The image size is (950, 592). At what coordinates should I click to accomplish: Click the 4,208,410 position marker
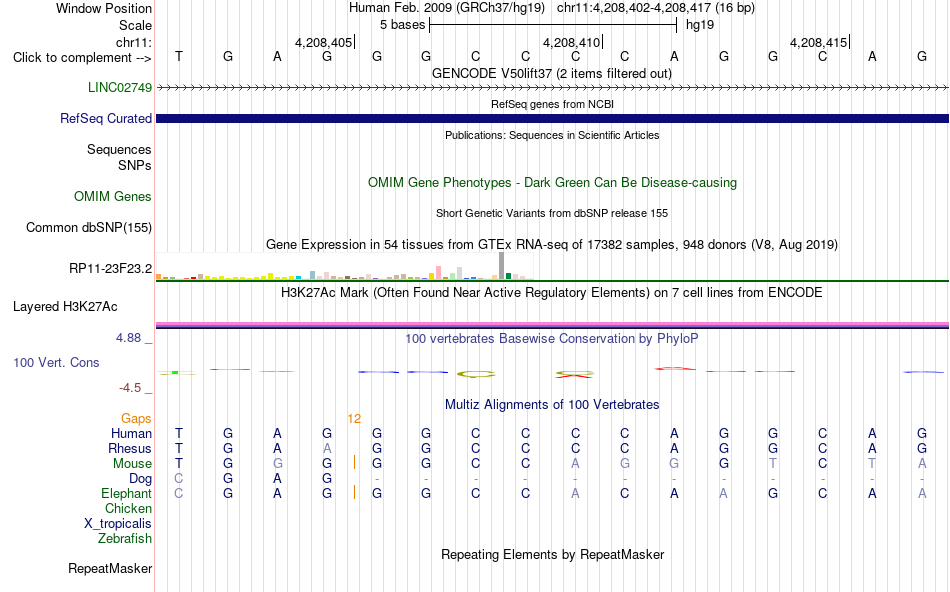click(x=571, y=42)
